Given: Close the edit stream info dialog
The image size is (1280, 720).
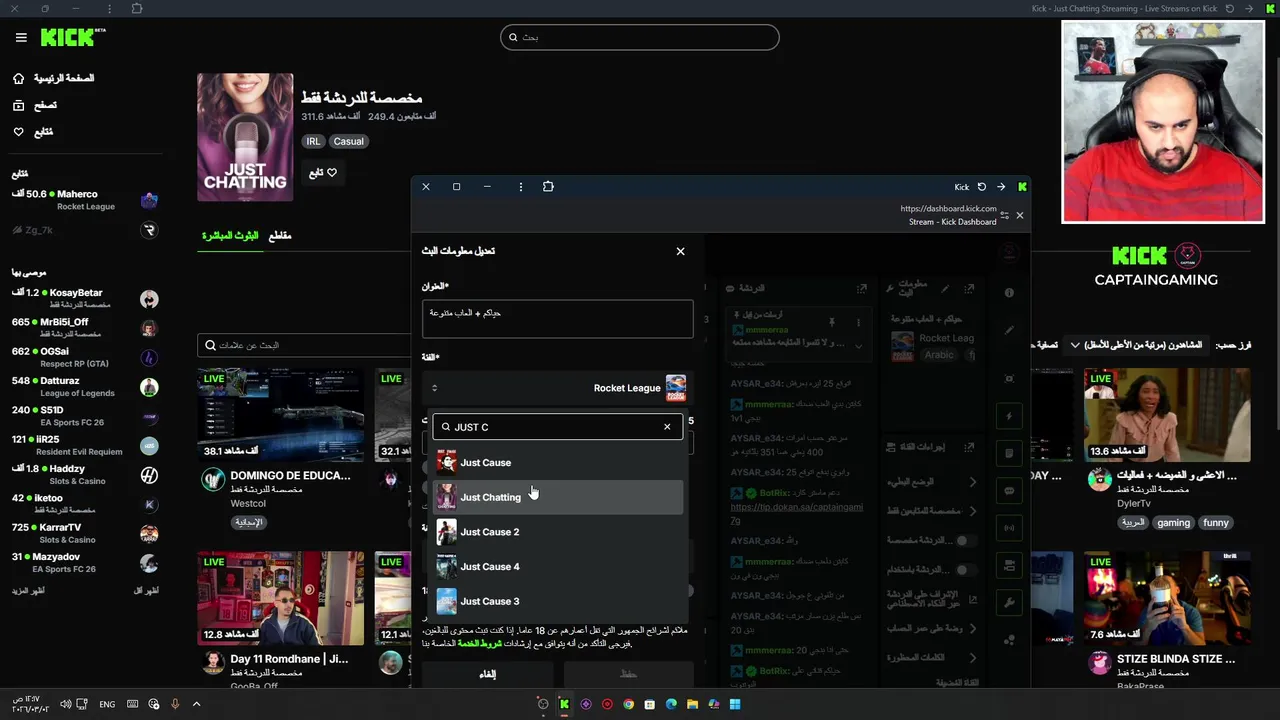Looking at the screenshot, I should (x=681, y=251).
